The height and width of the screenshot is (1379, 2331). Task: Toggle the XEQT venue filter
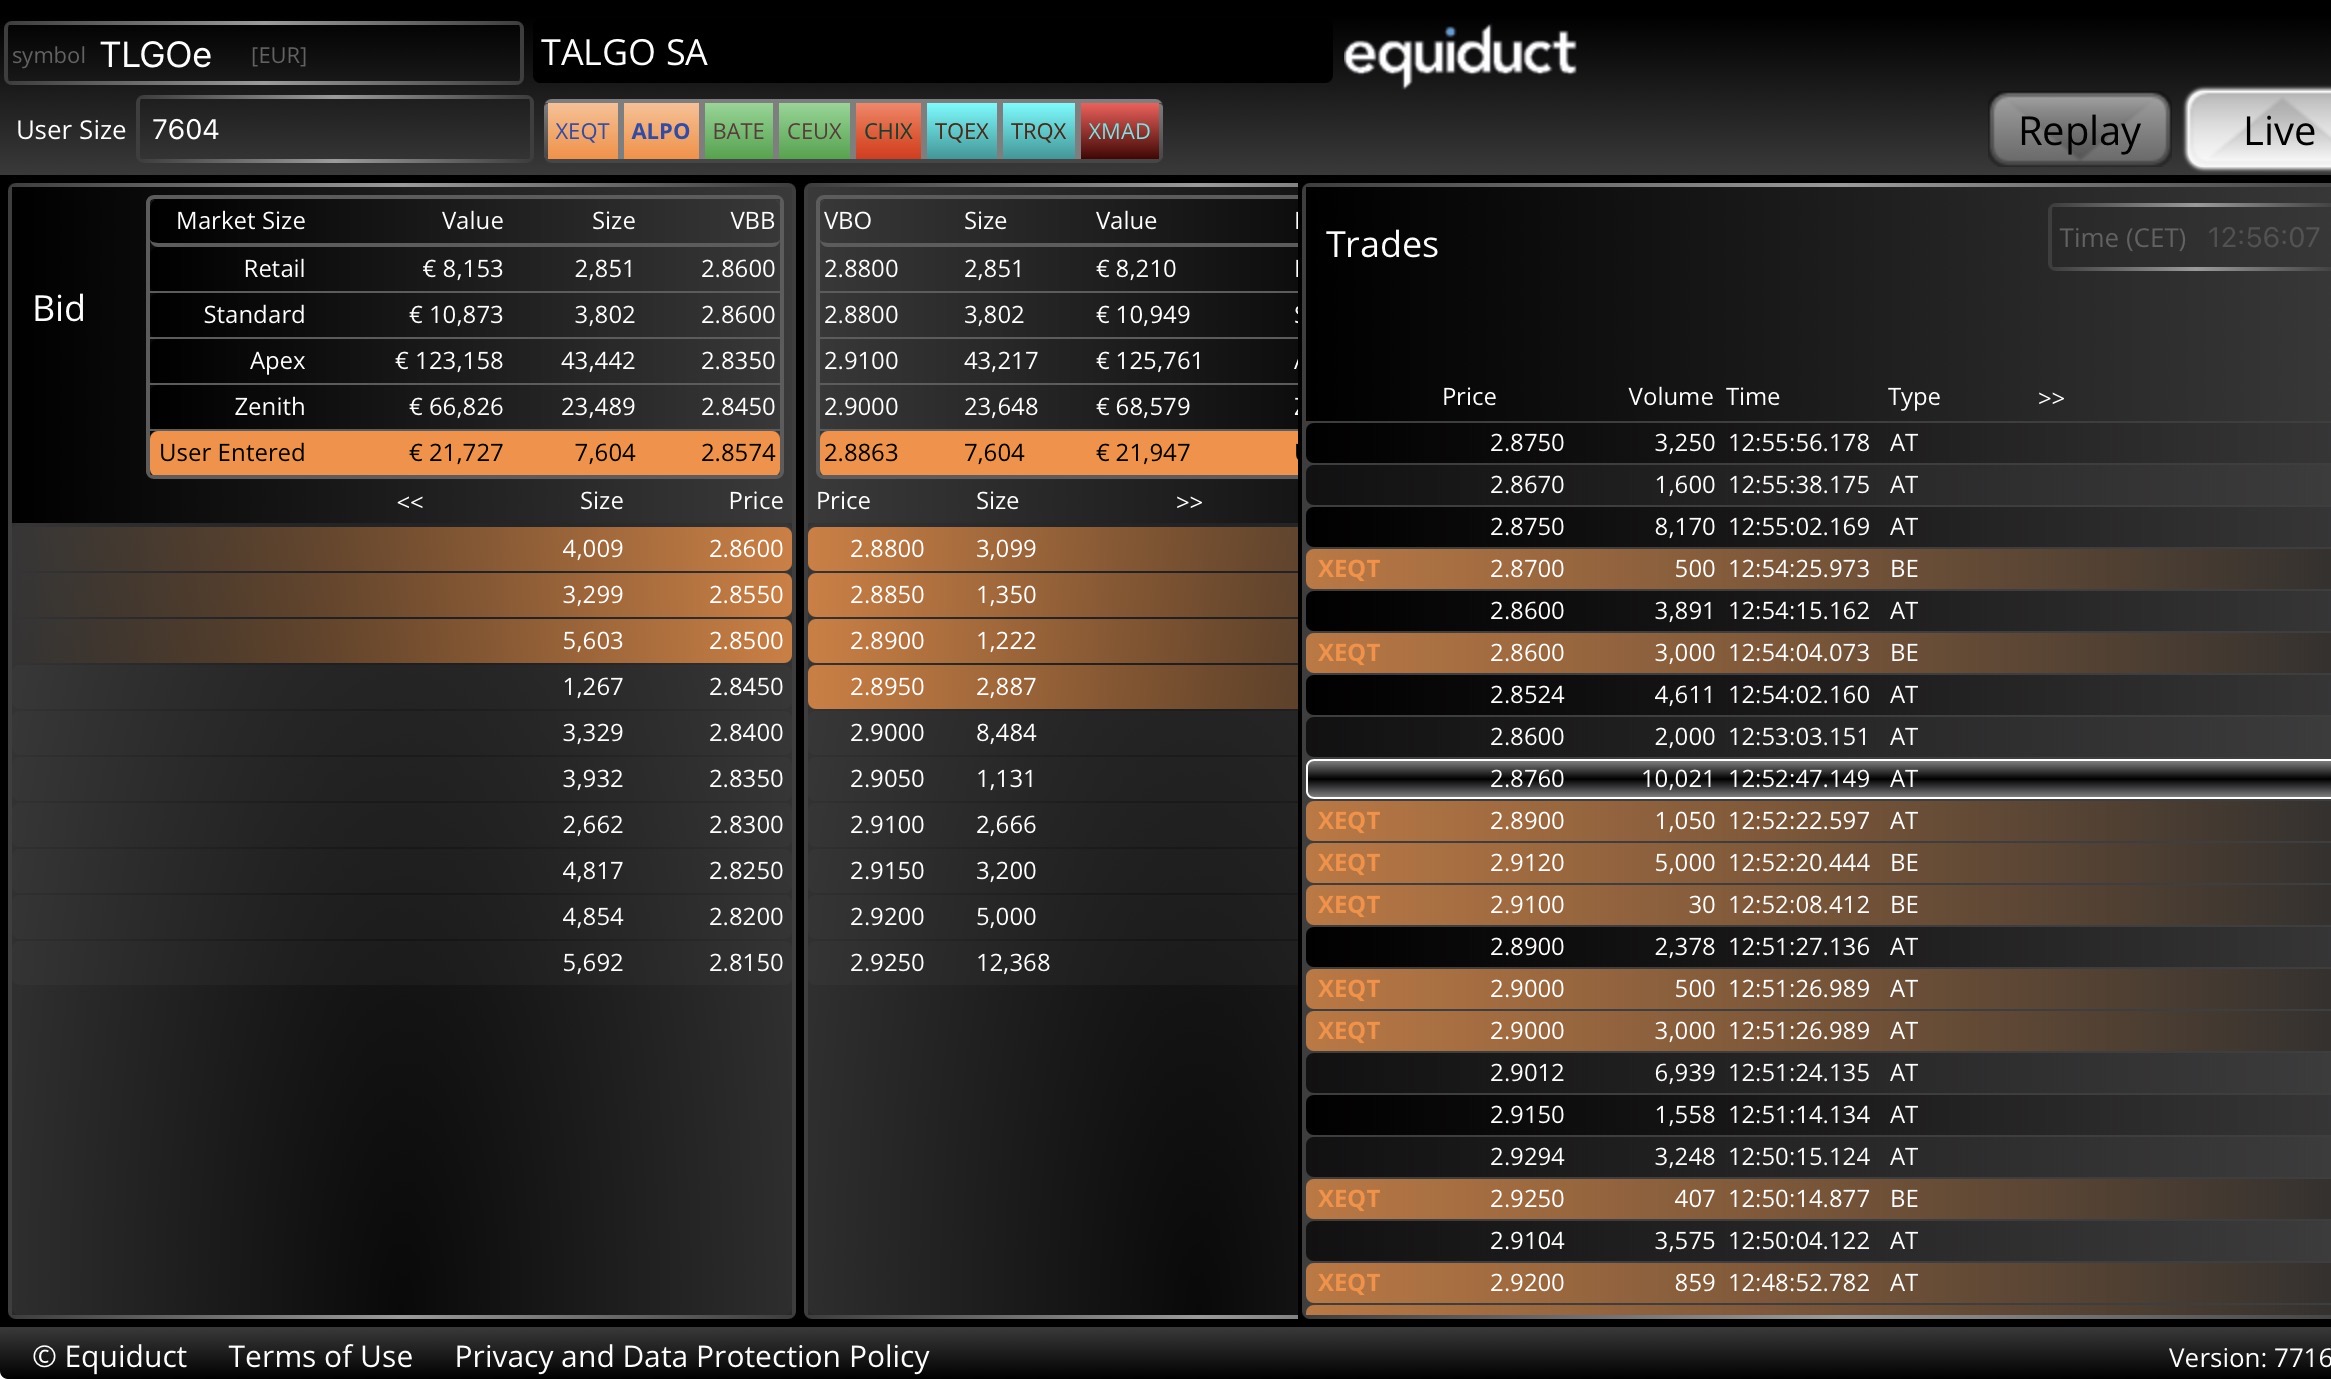(582, 131)
